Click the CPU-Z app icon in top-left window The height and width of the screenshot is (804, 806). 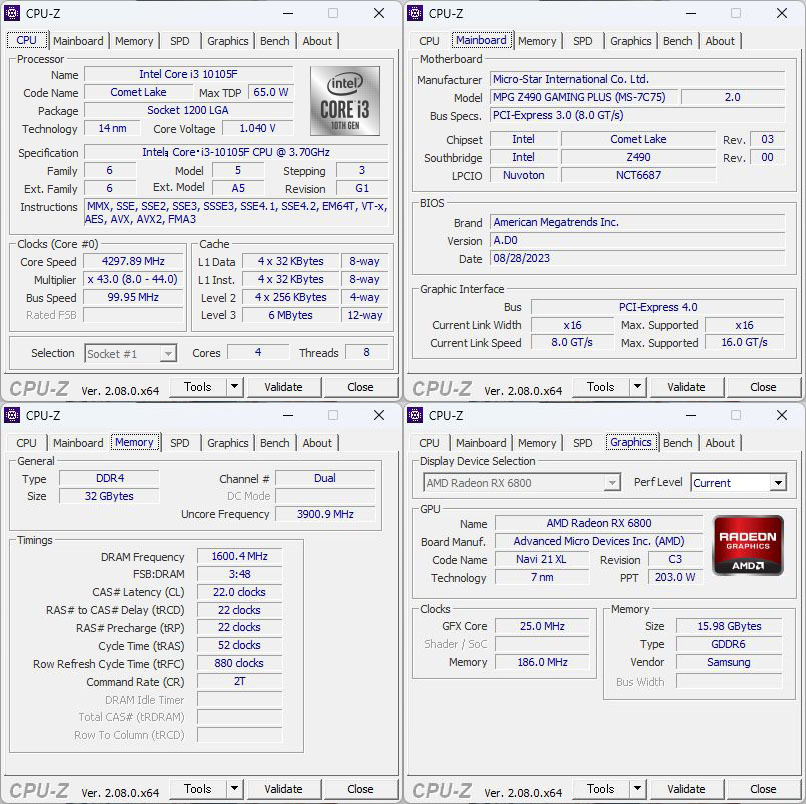coord(12,13)
